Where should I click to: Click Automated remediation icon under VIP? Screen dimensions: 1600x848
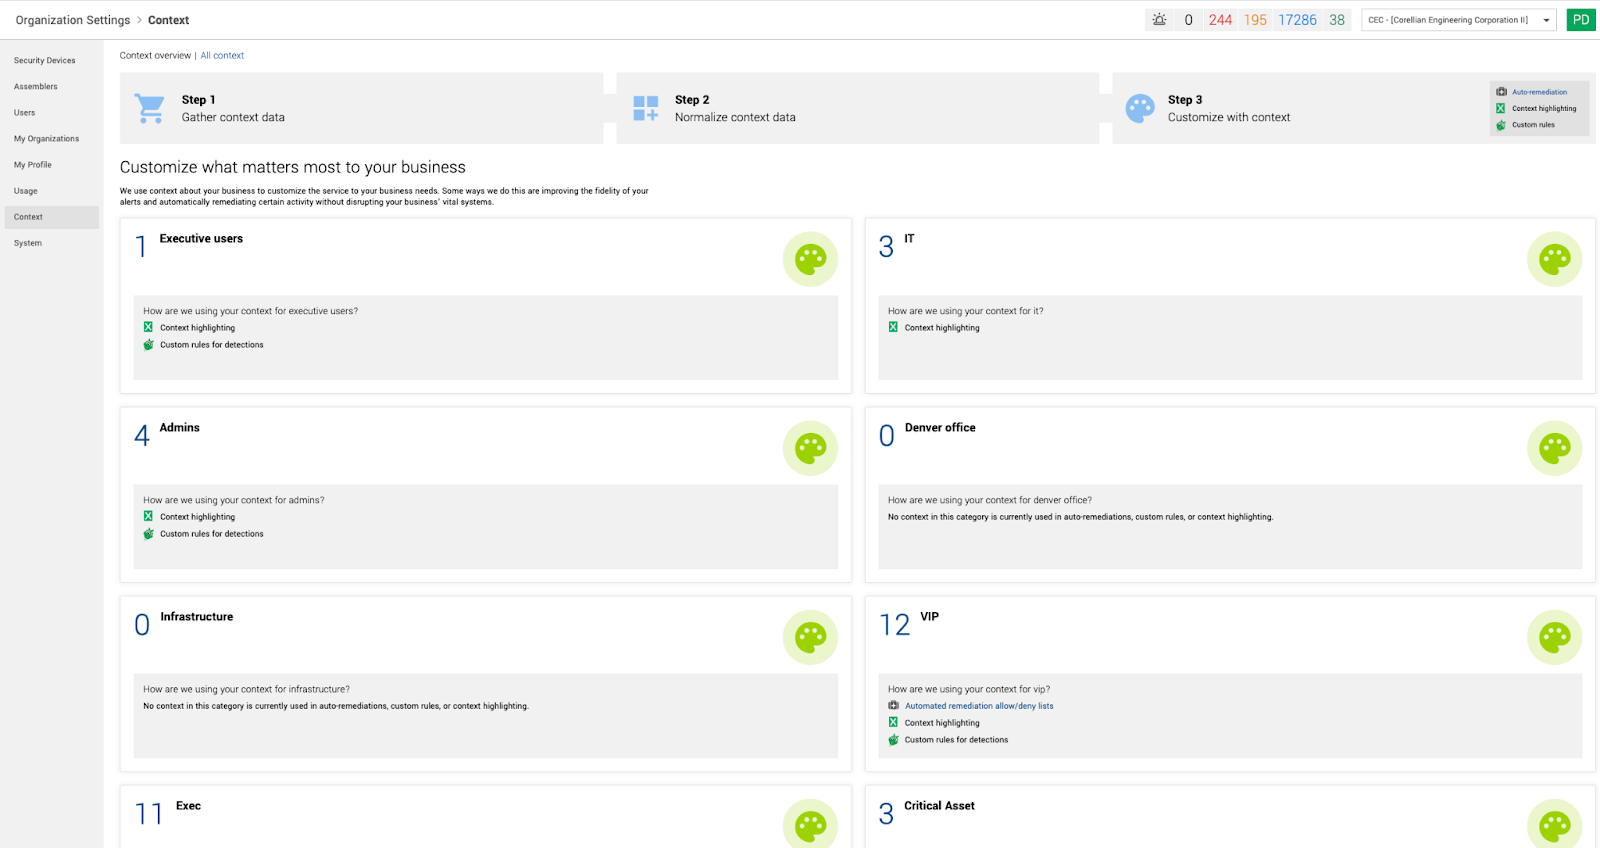pos(893,705)
